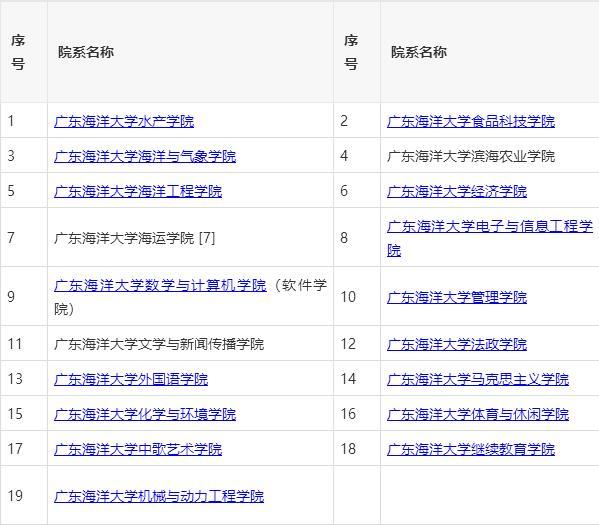Screen dimensions: 599x525
Task: Click 广东海洋大学继续教育学院 link
Action: [471, 449]
